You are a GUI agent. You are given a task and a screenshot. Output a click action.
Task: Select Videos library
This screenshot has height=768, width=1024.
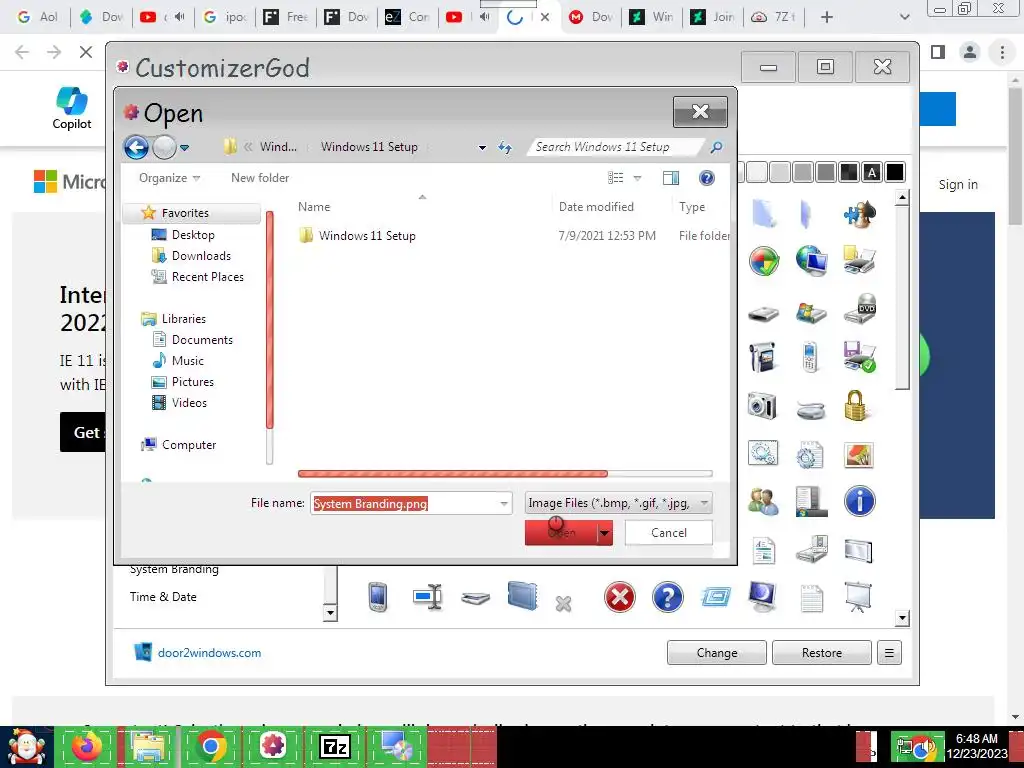(x=189, y=403)
